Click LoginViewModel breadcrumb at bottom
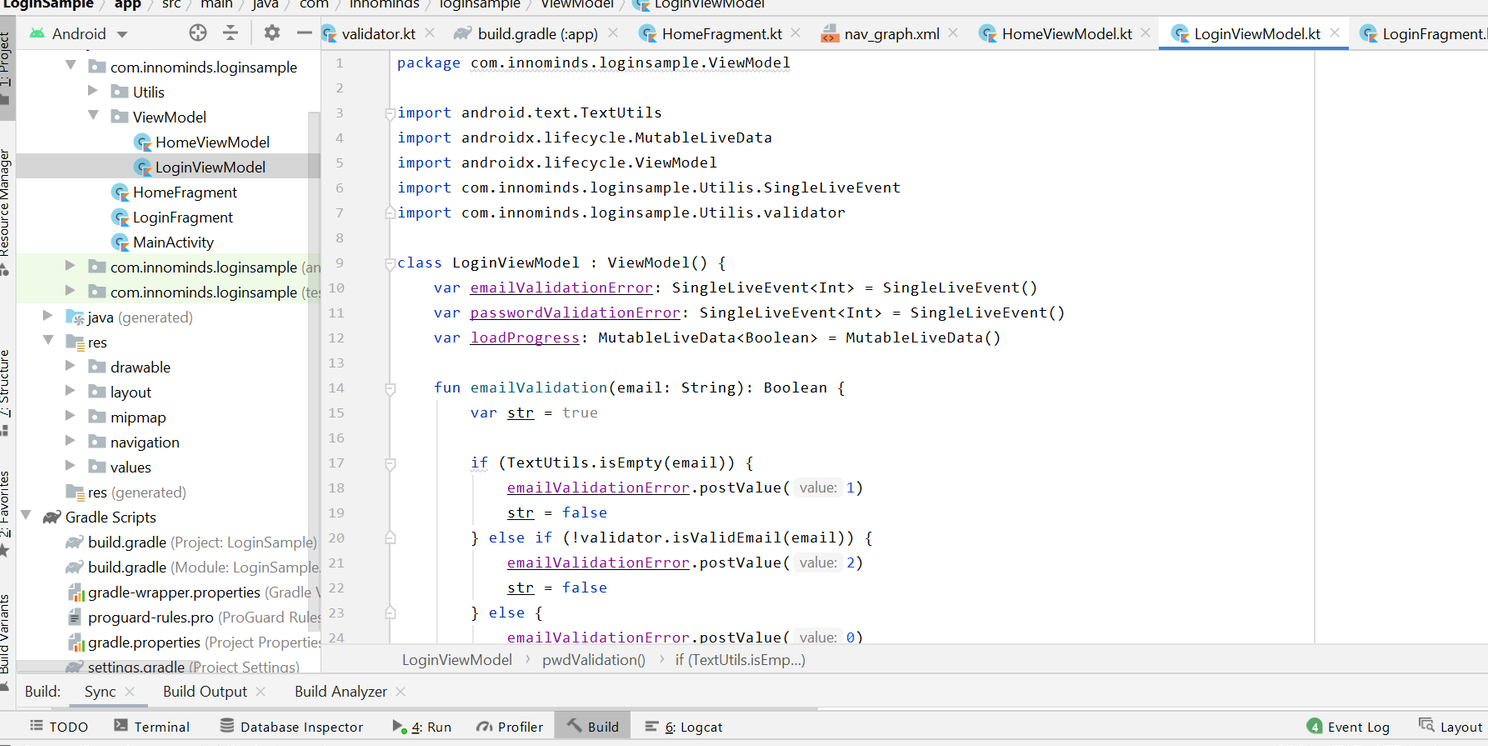The image size is (1488, 746). [457, 659]
